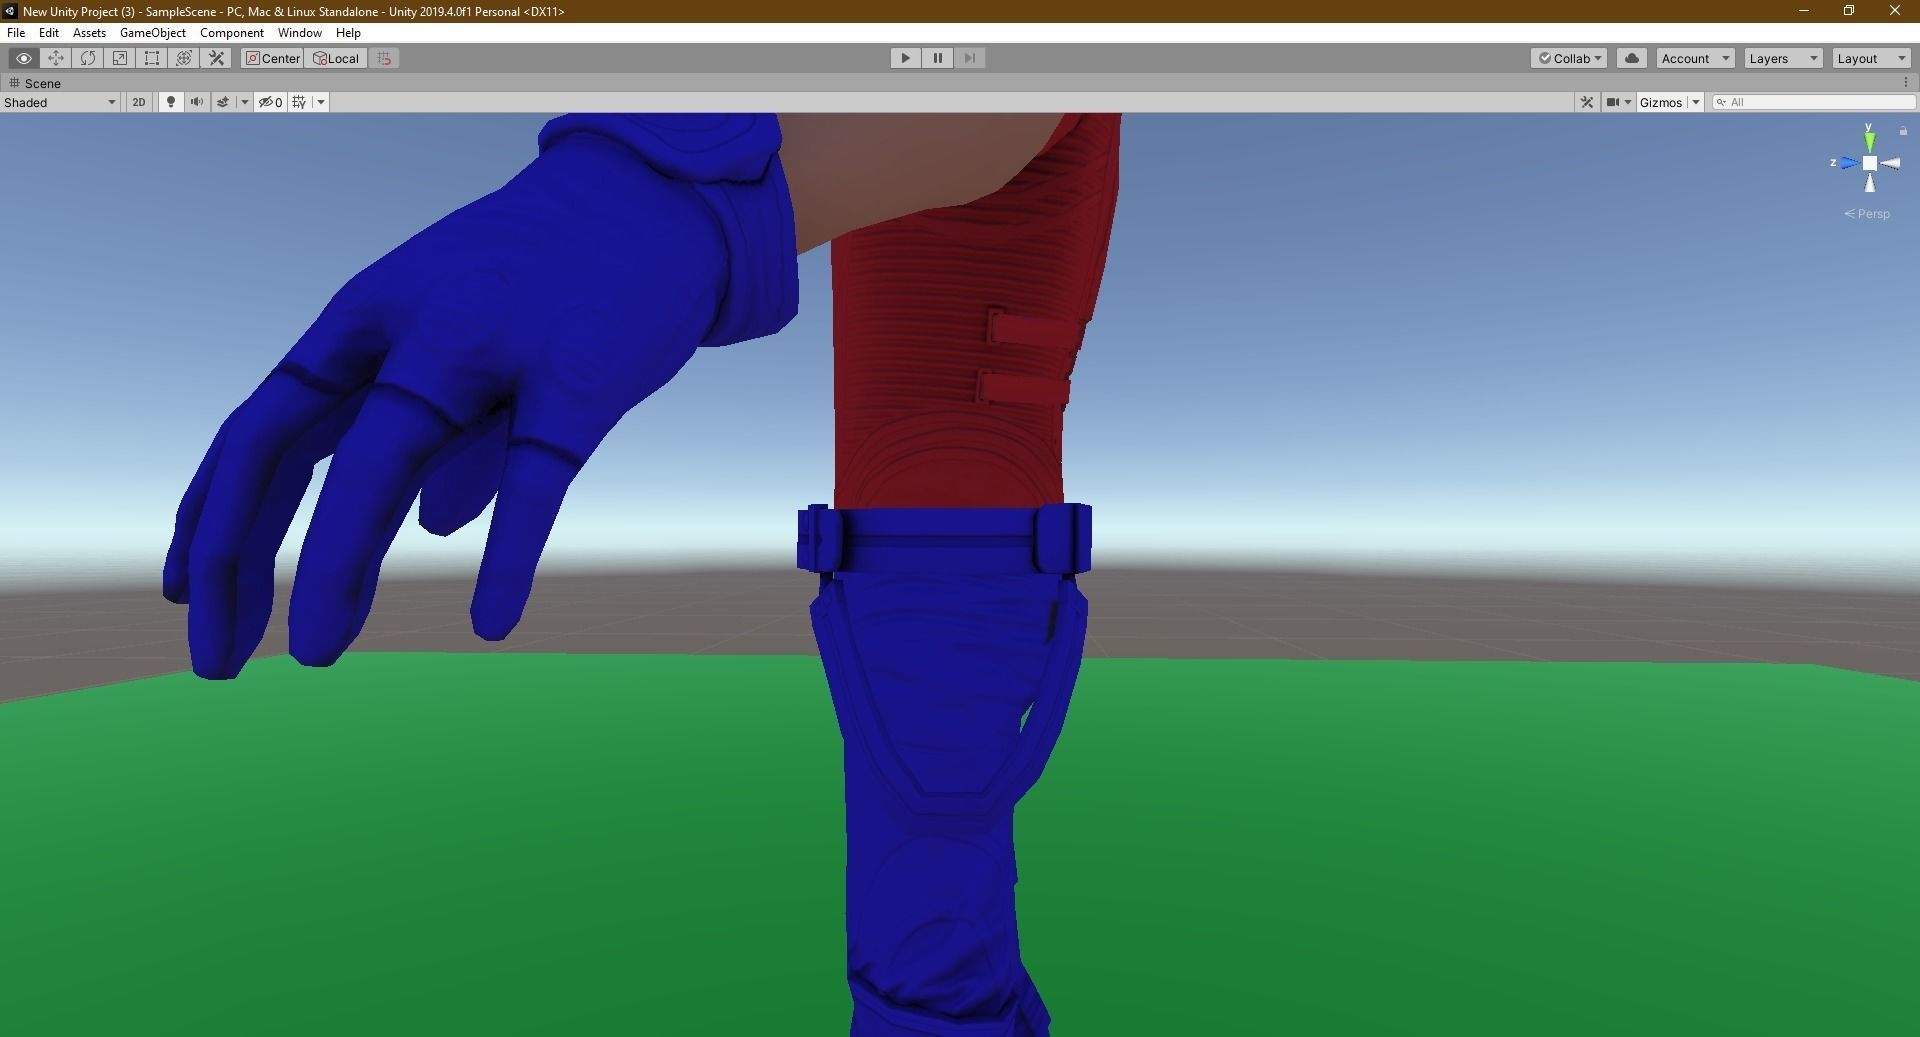
Task: Open the Layers dropdown
Action: tap(1783, 58)
